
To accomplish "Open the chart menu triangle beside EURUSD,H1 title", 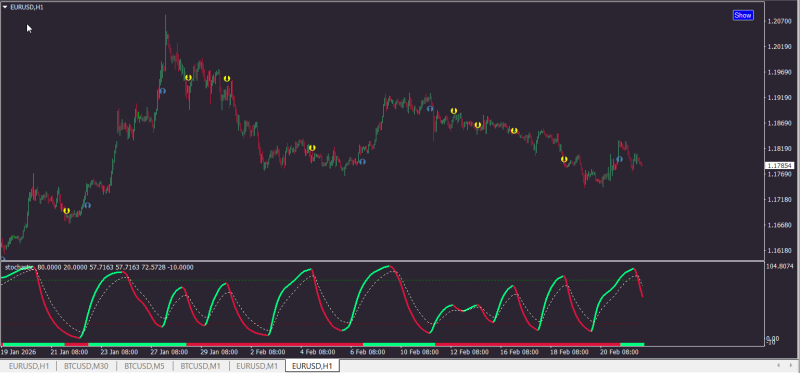I will 5,8.
